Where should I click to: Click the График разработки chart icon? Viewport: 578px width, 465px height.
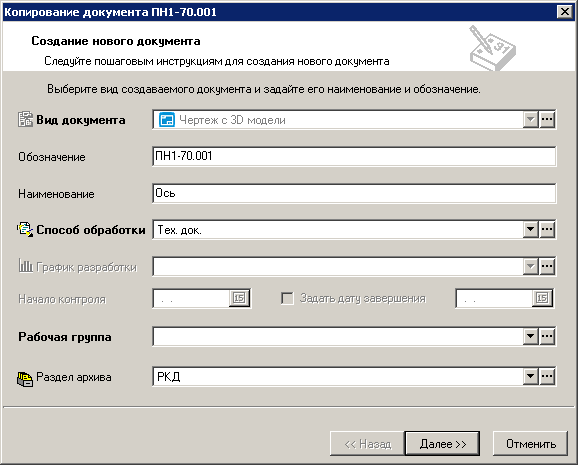coord(26,266)
